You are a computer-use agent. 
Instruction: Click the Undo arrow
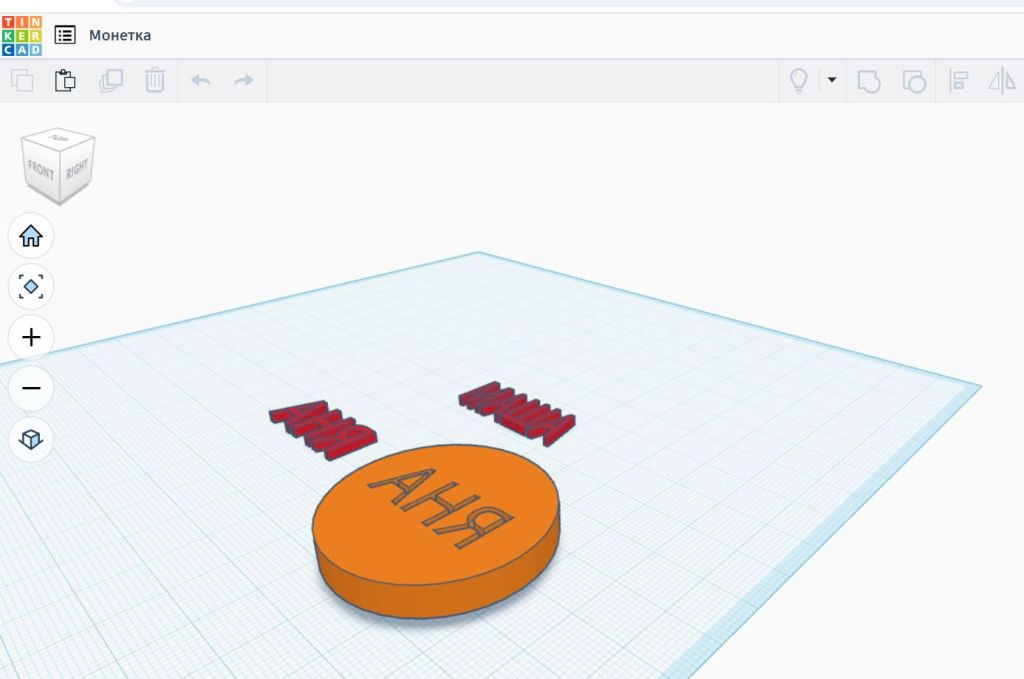click(200, 80)
